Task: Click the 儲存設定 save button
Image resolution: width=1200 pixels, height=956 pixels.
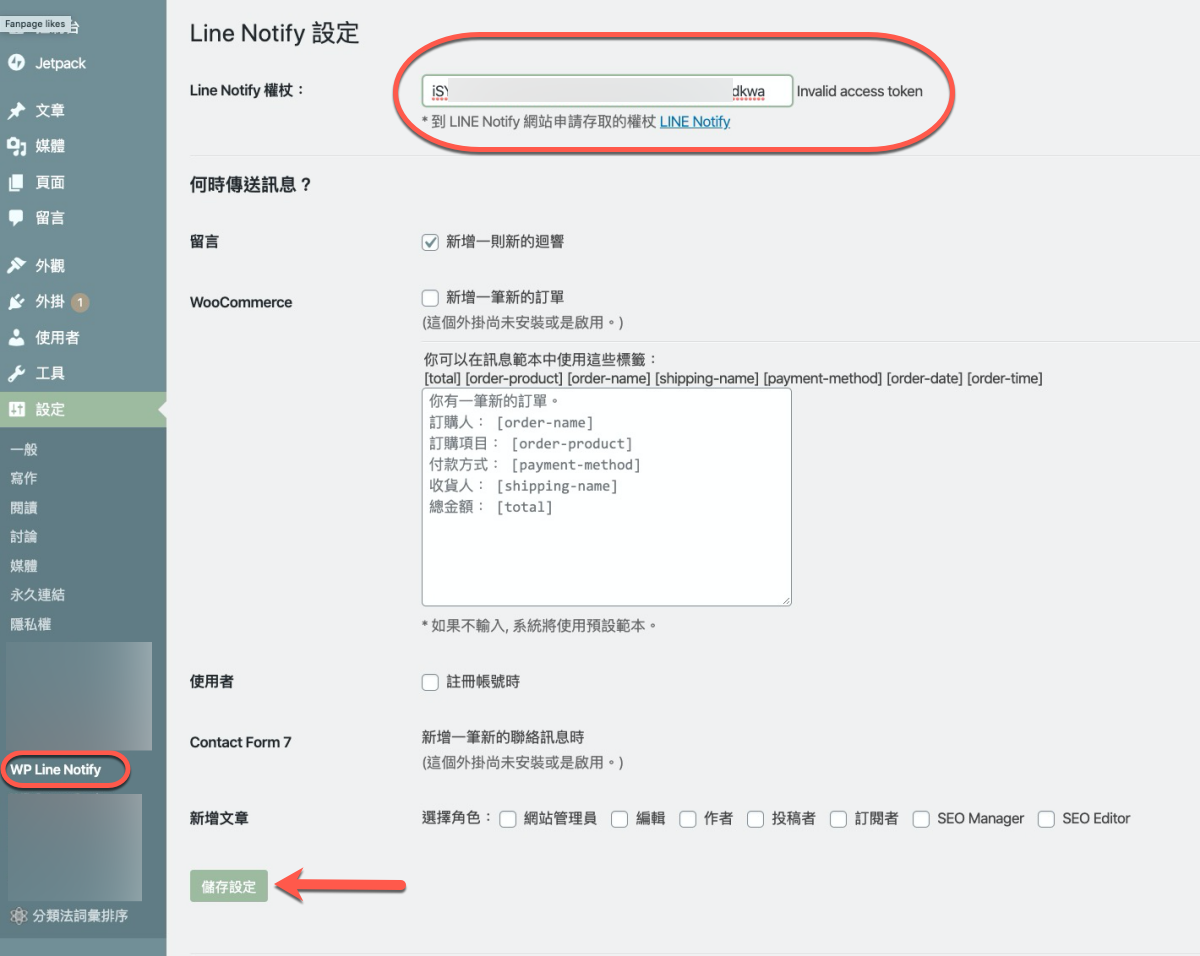Action: click(229, 886)
